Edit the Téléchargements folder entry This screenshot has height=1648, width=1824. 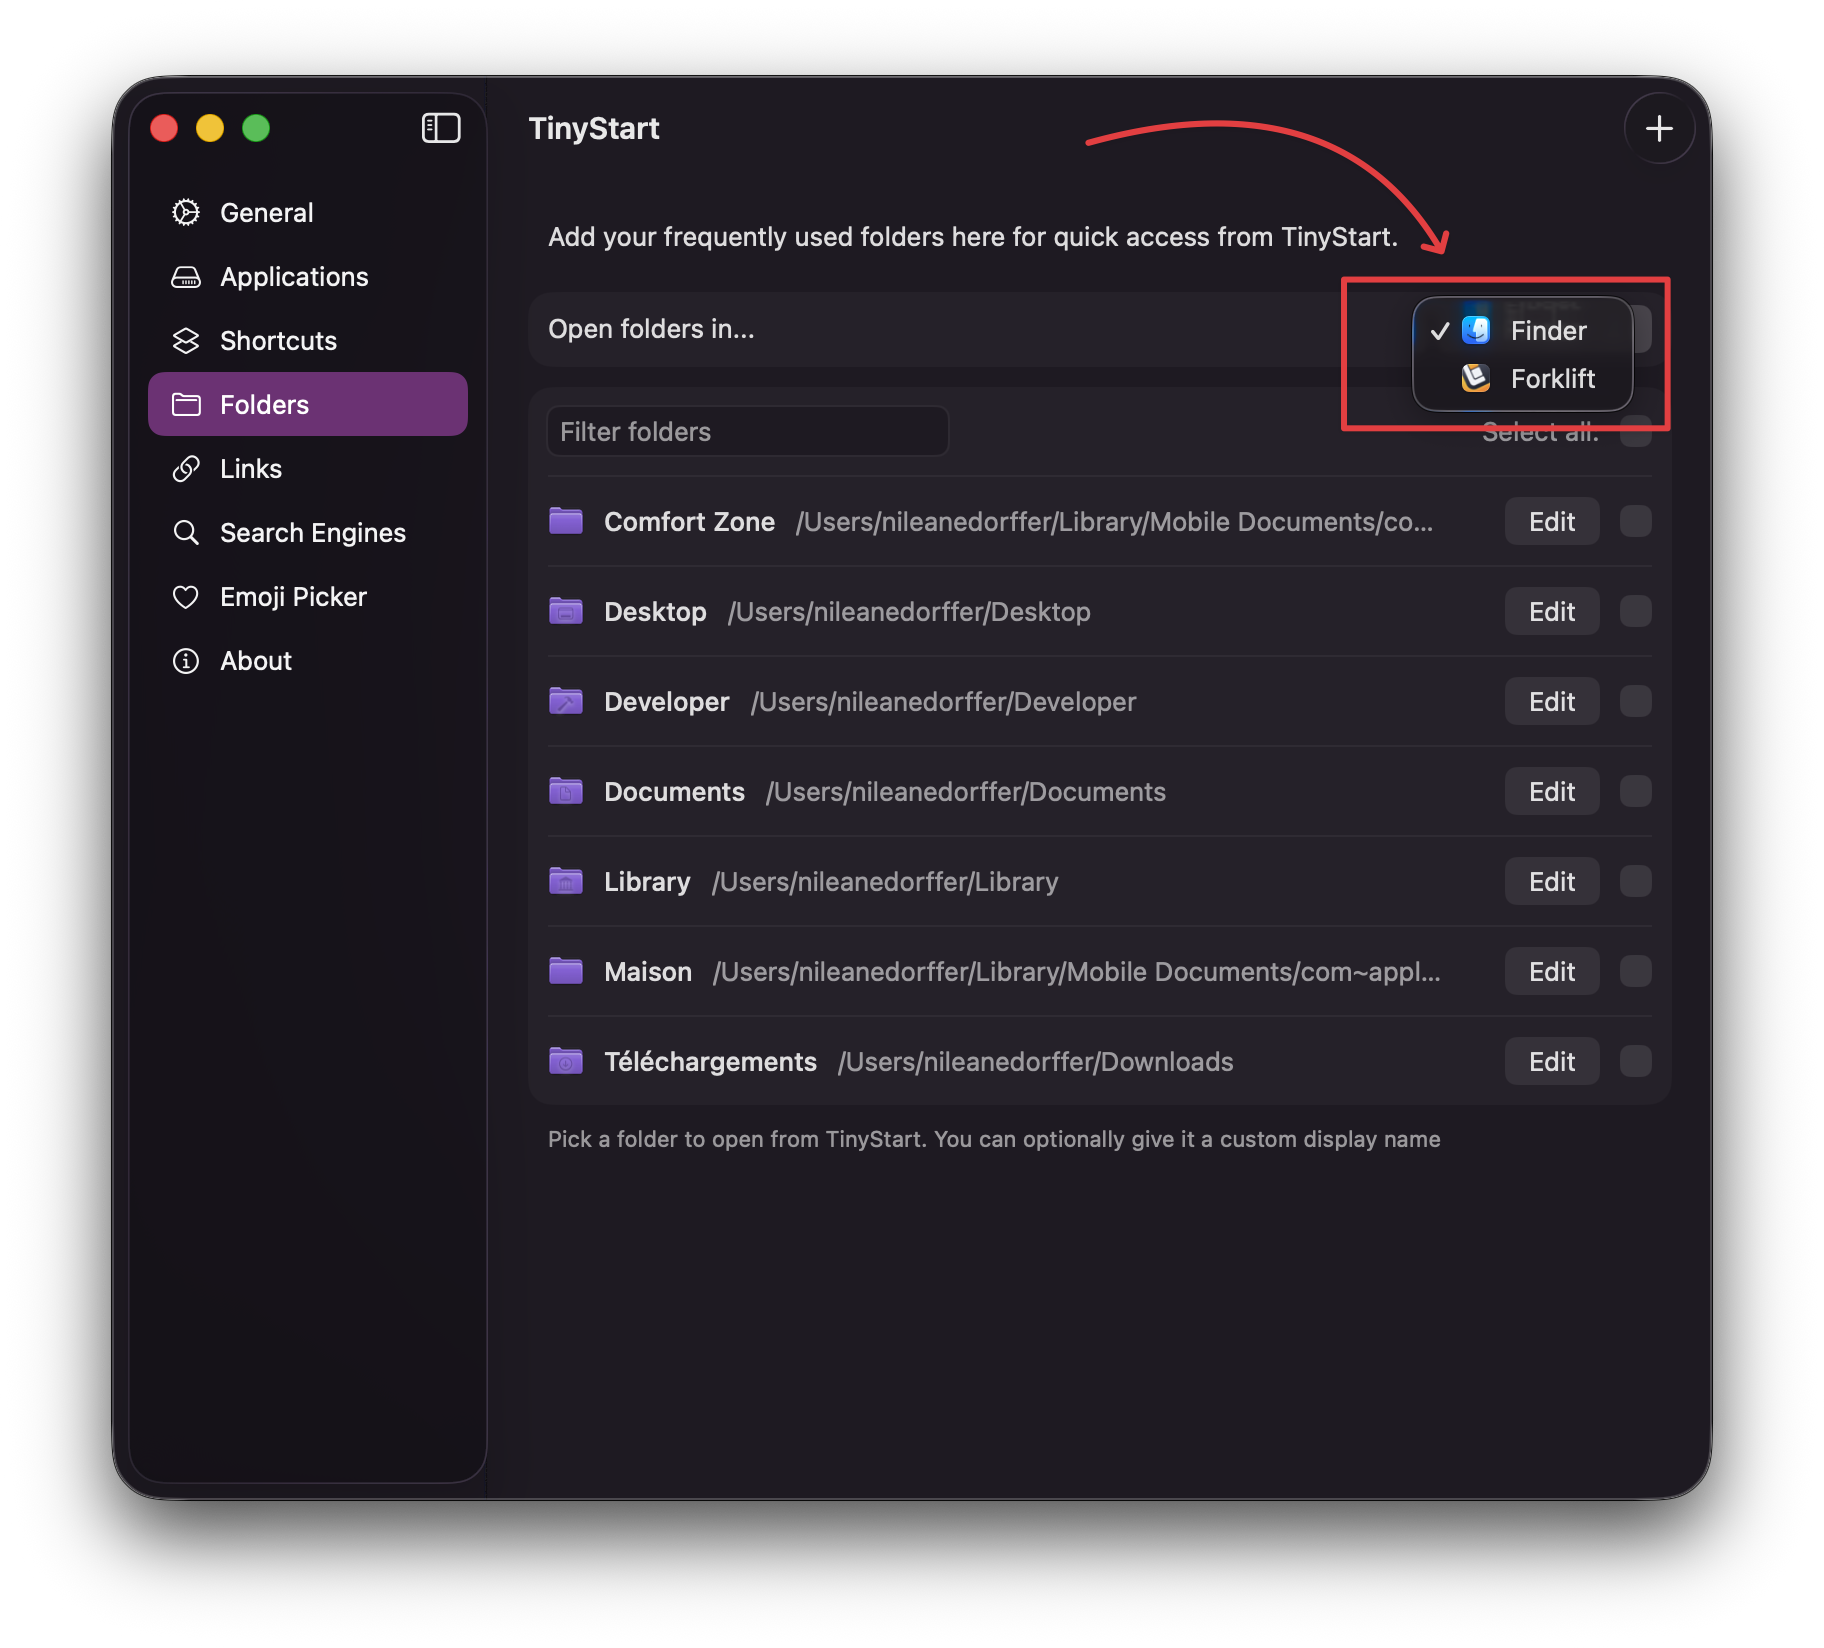1552,1061
